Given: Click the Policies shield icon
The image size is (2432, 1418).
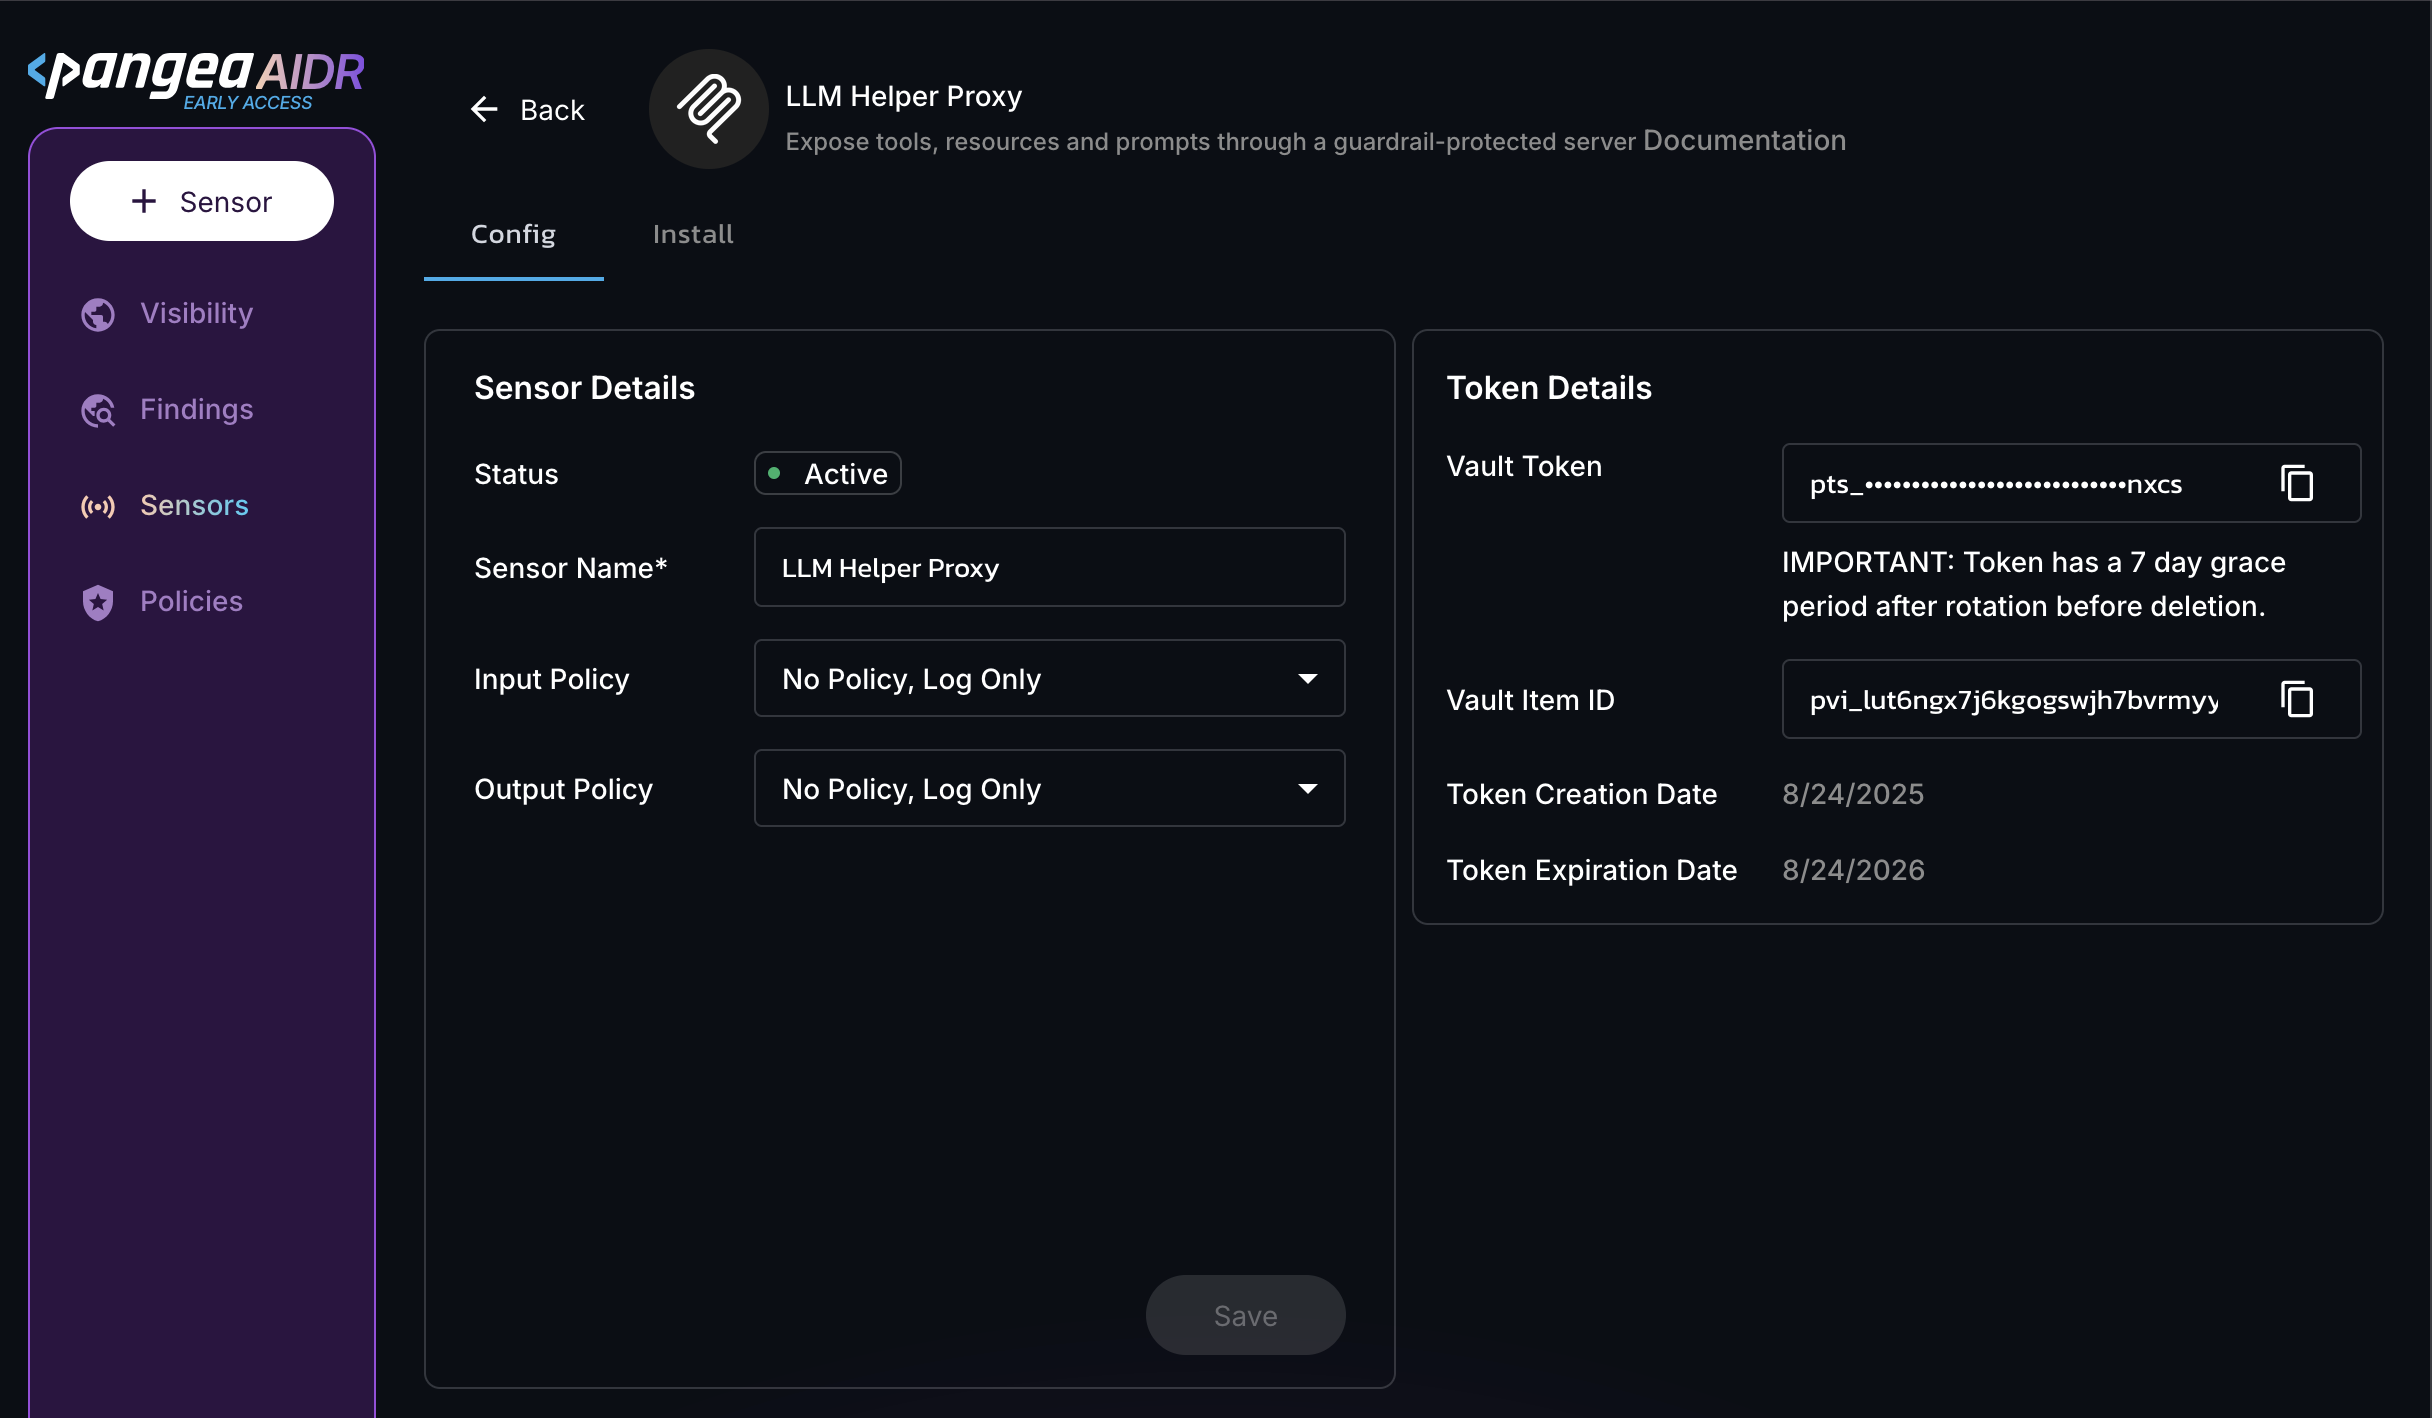Looking at the screenshot, I should point(98,602).
